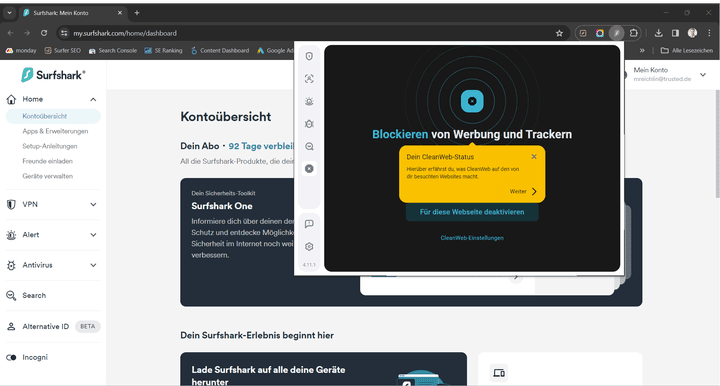The image size is (720, 386).
Task: Open Freunde einladen
Action: coord(47,161)
